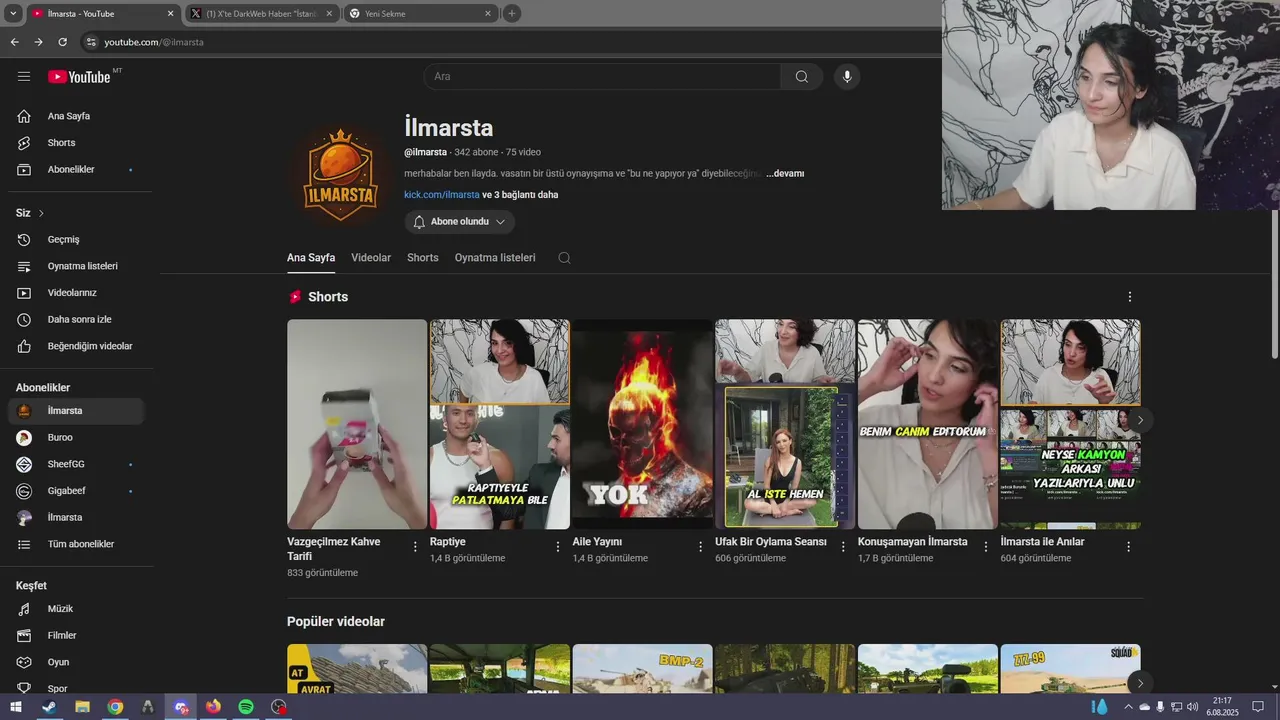The image size is (1280, 720).
Task: Show hidden system tray icons
Action: pos(1128,707)
